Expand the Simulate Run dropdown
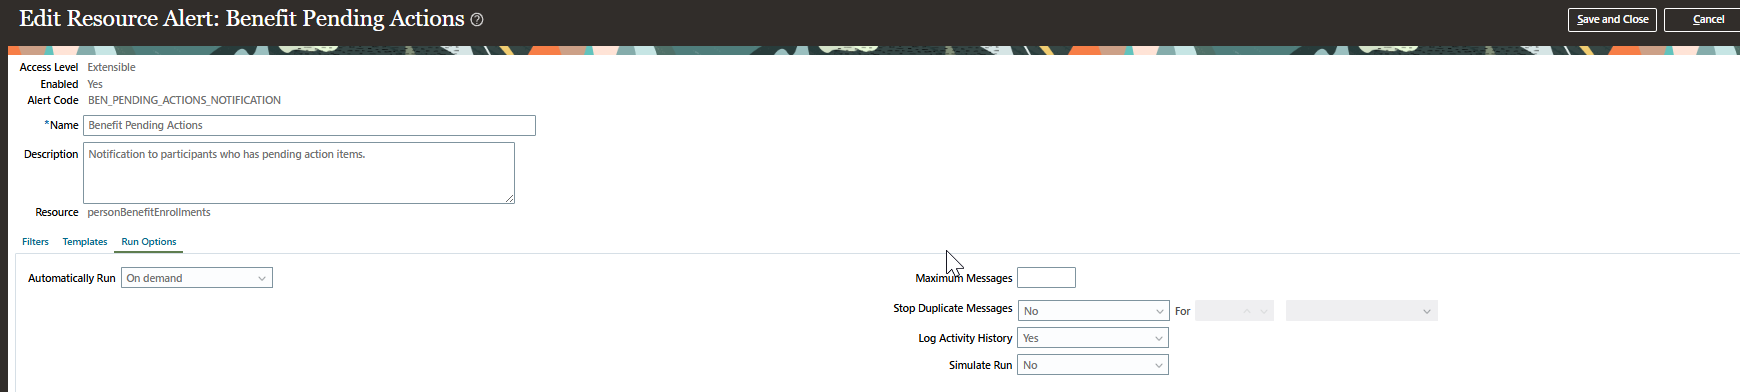Image resolution: width=1740 pixels, height=392 pixels. pos(1093,365)
